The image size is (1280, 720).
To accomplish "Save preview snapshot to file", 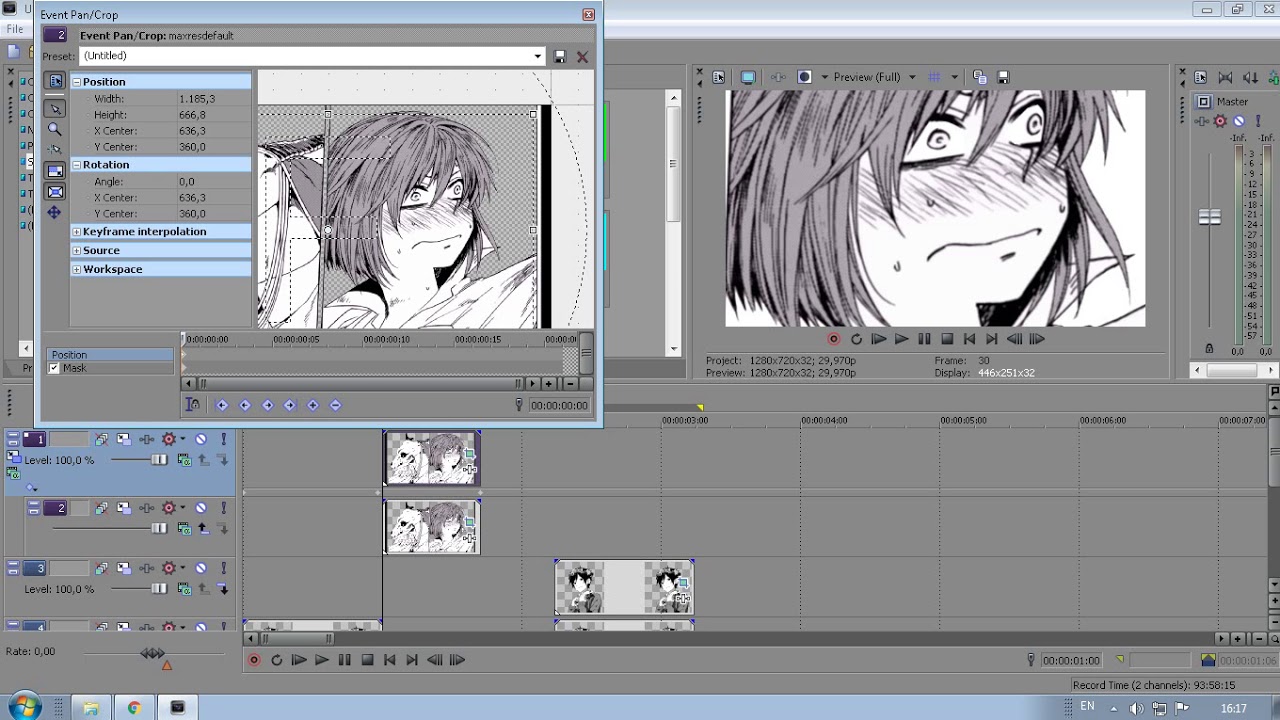I will pyautogui.click(x=1003, y=77).
